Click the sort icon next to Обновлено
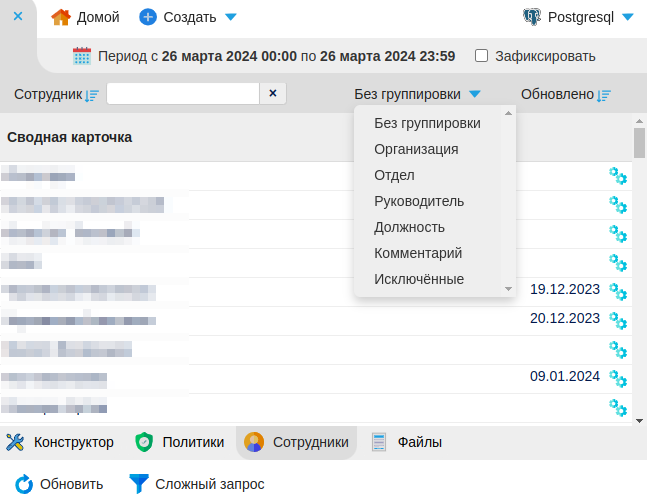This screenshot has width=647, height=501. 604,95
